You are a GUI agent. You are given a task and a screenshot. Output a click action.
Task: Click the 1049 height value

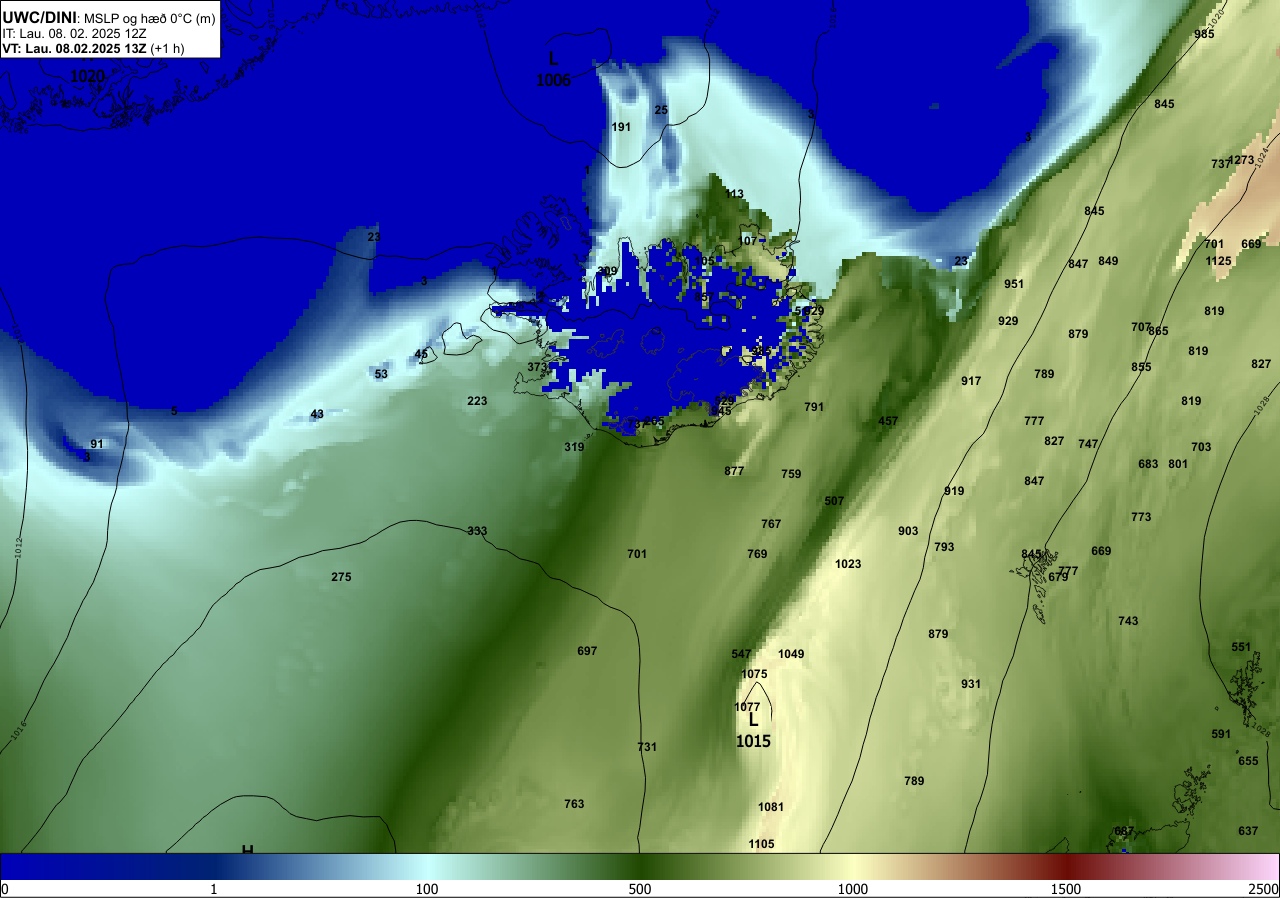791,654
